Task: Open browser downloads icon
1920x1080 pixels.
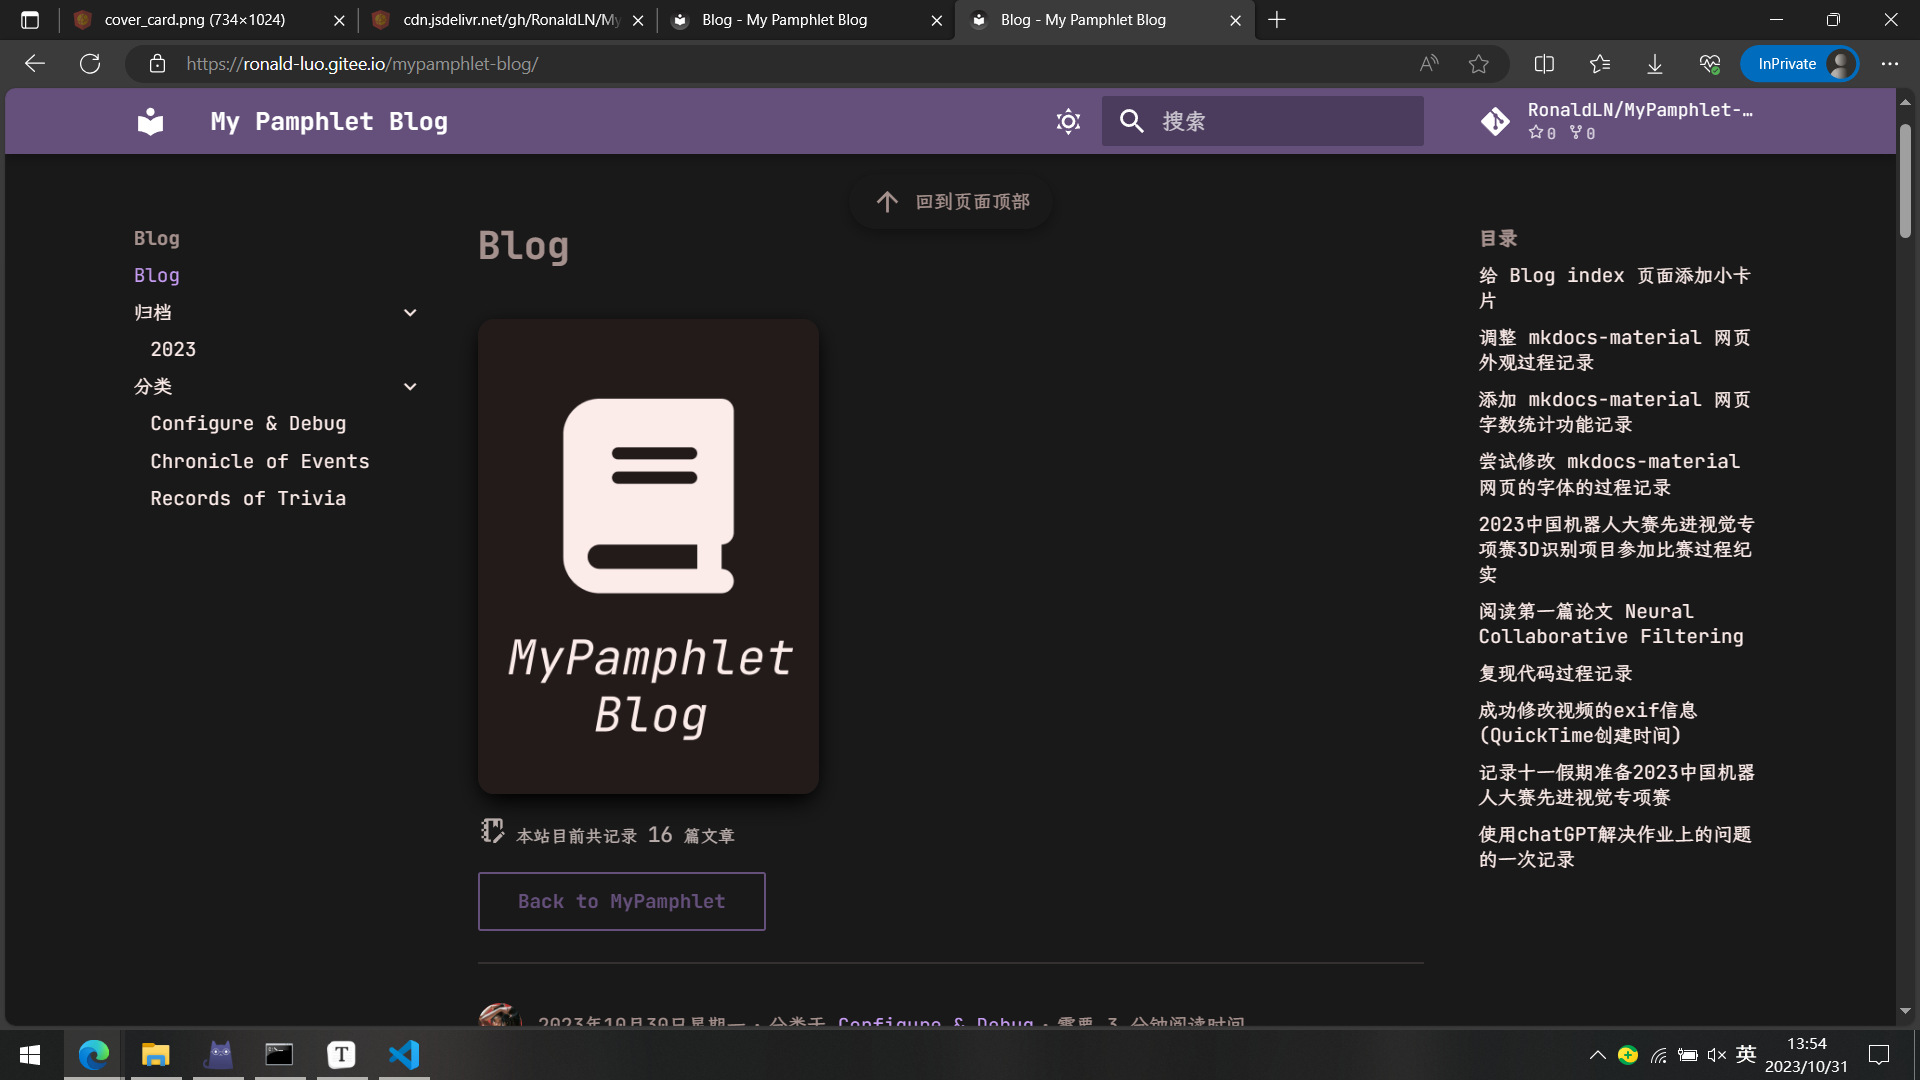Action: point(1655,64)
